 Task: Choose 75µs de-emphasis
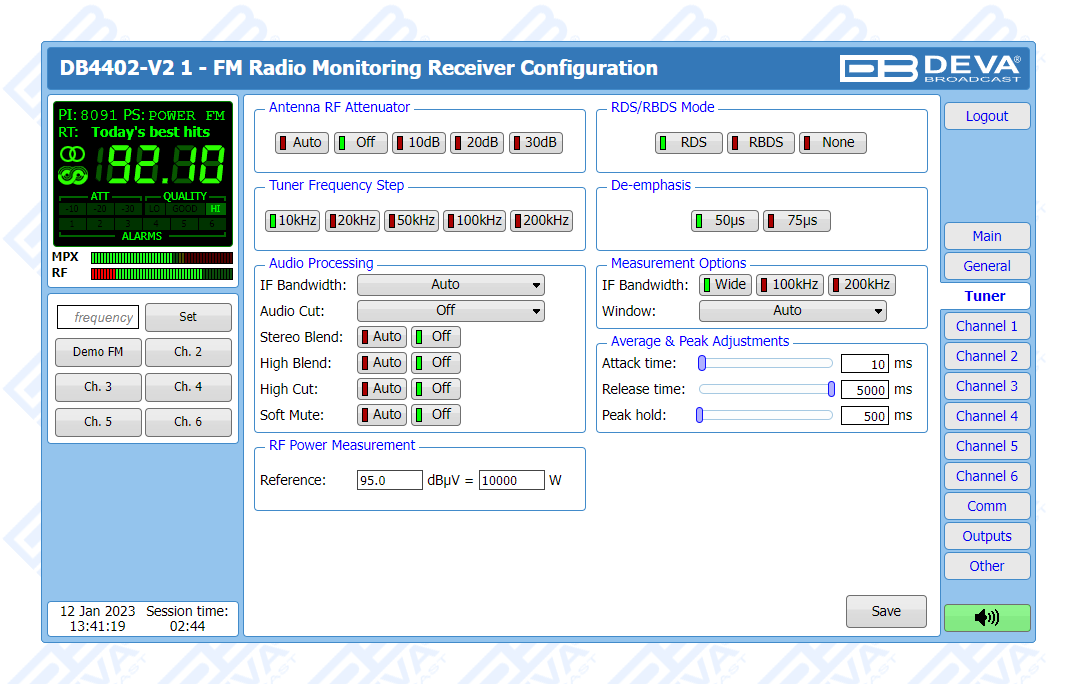click(796, 221)
